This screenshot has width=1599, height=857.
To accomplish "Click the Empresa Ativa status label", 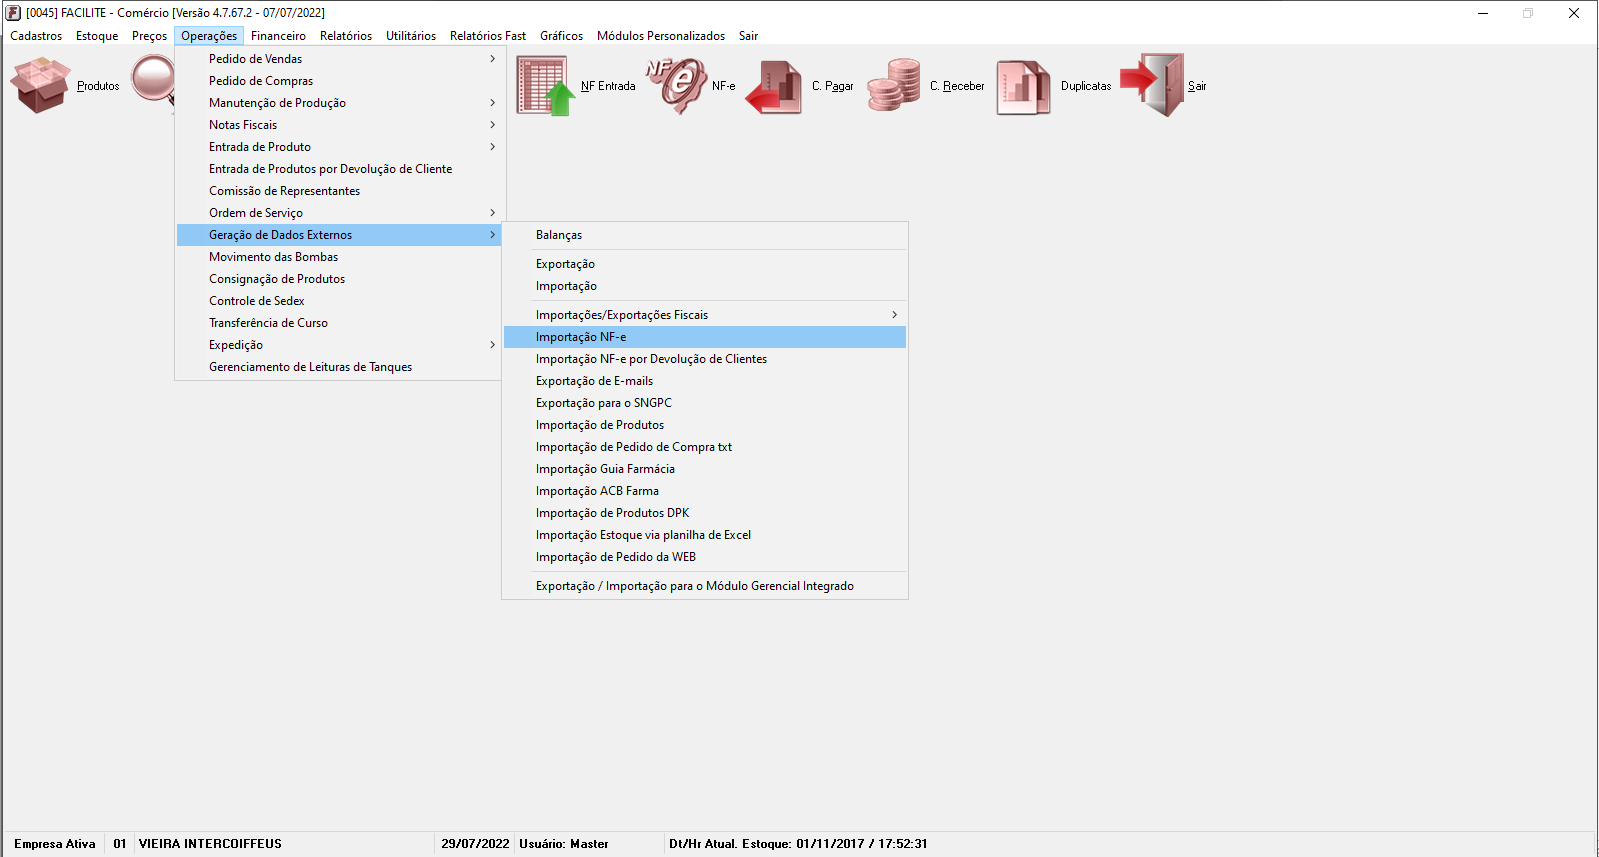I will 55,844.
